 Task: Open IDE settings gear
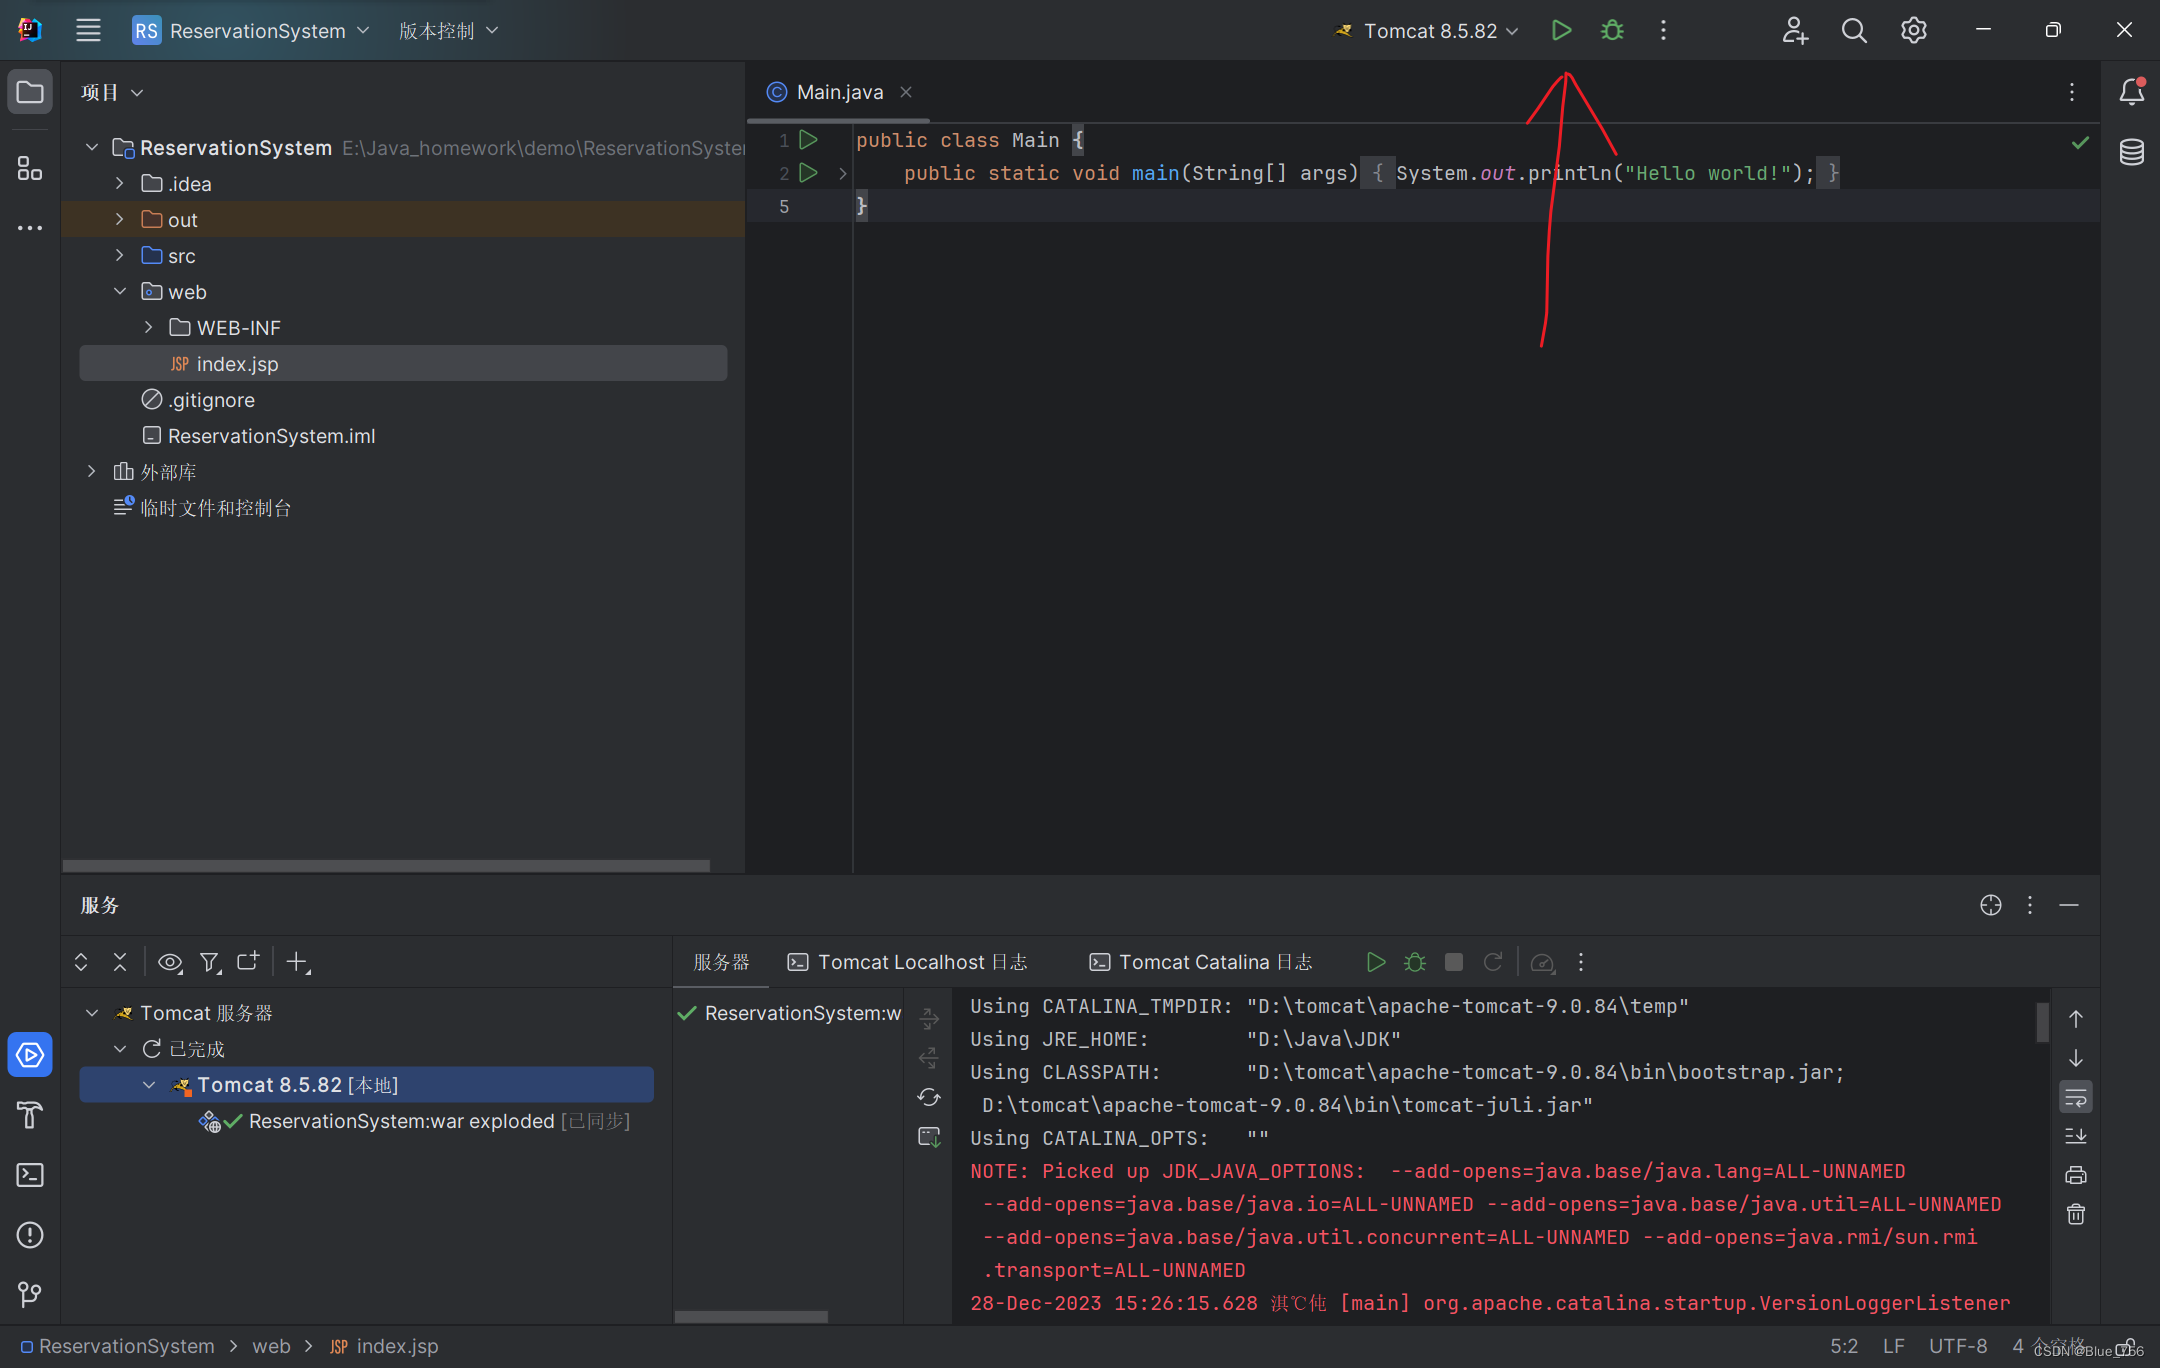pos(1913,31)
